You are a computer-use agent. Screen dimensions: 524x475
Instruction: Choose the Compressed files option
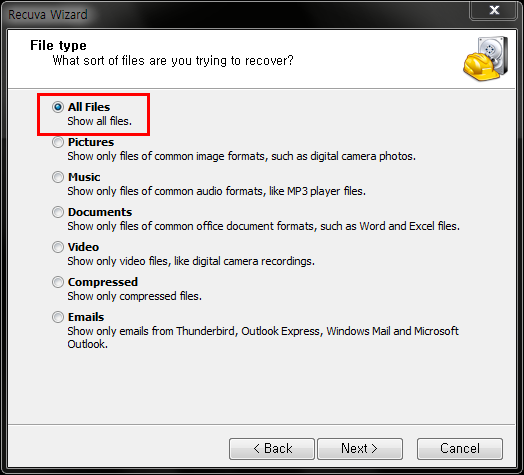(58, 282)
